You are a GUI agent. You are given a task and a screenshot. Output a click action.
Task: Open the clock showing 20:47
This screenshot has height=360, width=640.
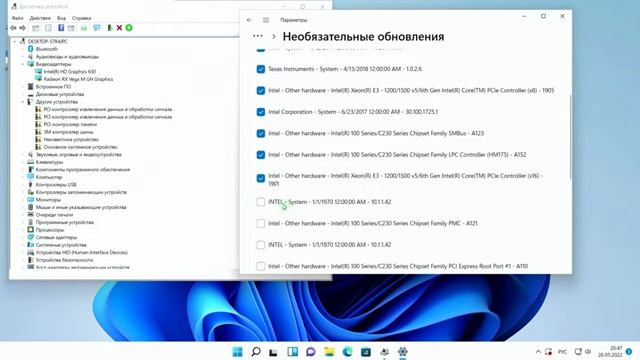pyautogui.click(x=610, y=351)
